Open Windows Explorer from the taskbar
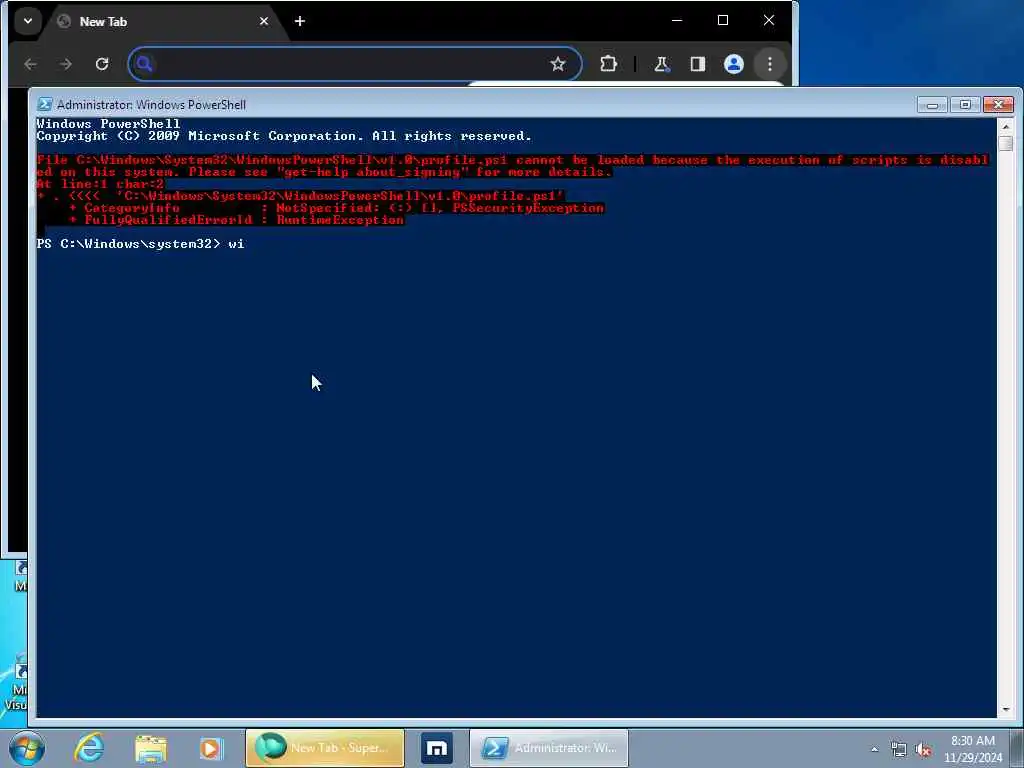 [x=151, y=748]
